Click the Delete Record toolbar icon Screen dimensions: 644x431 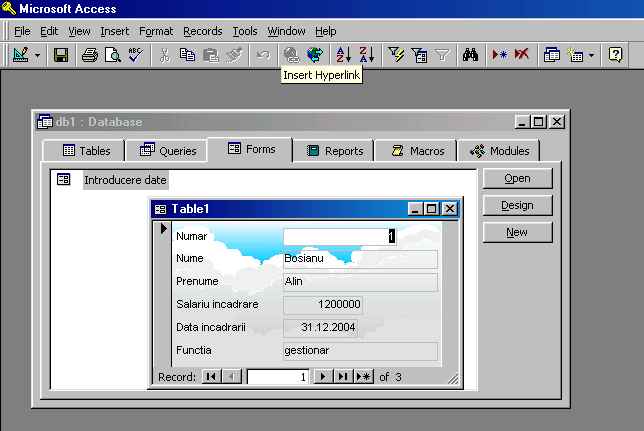click(521, 56)
